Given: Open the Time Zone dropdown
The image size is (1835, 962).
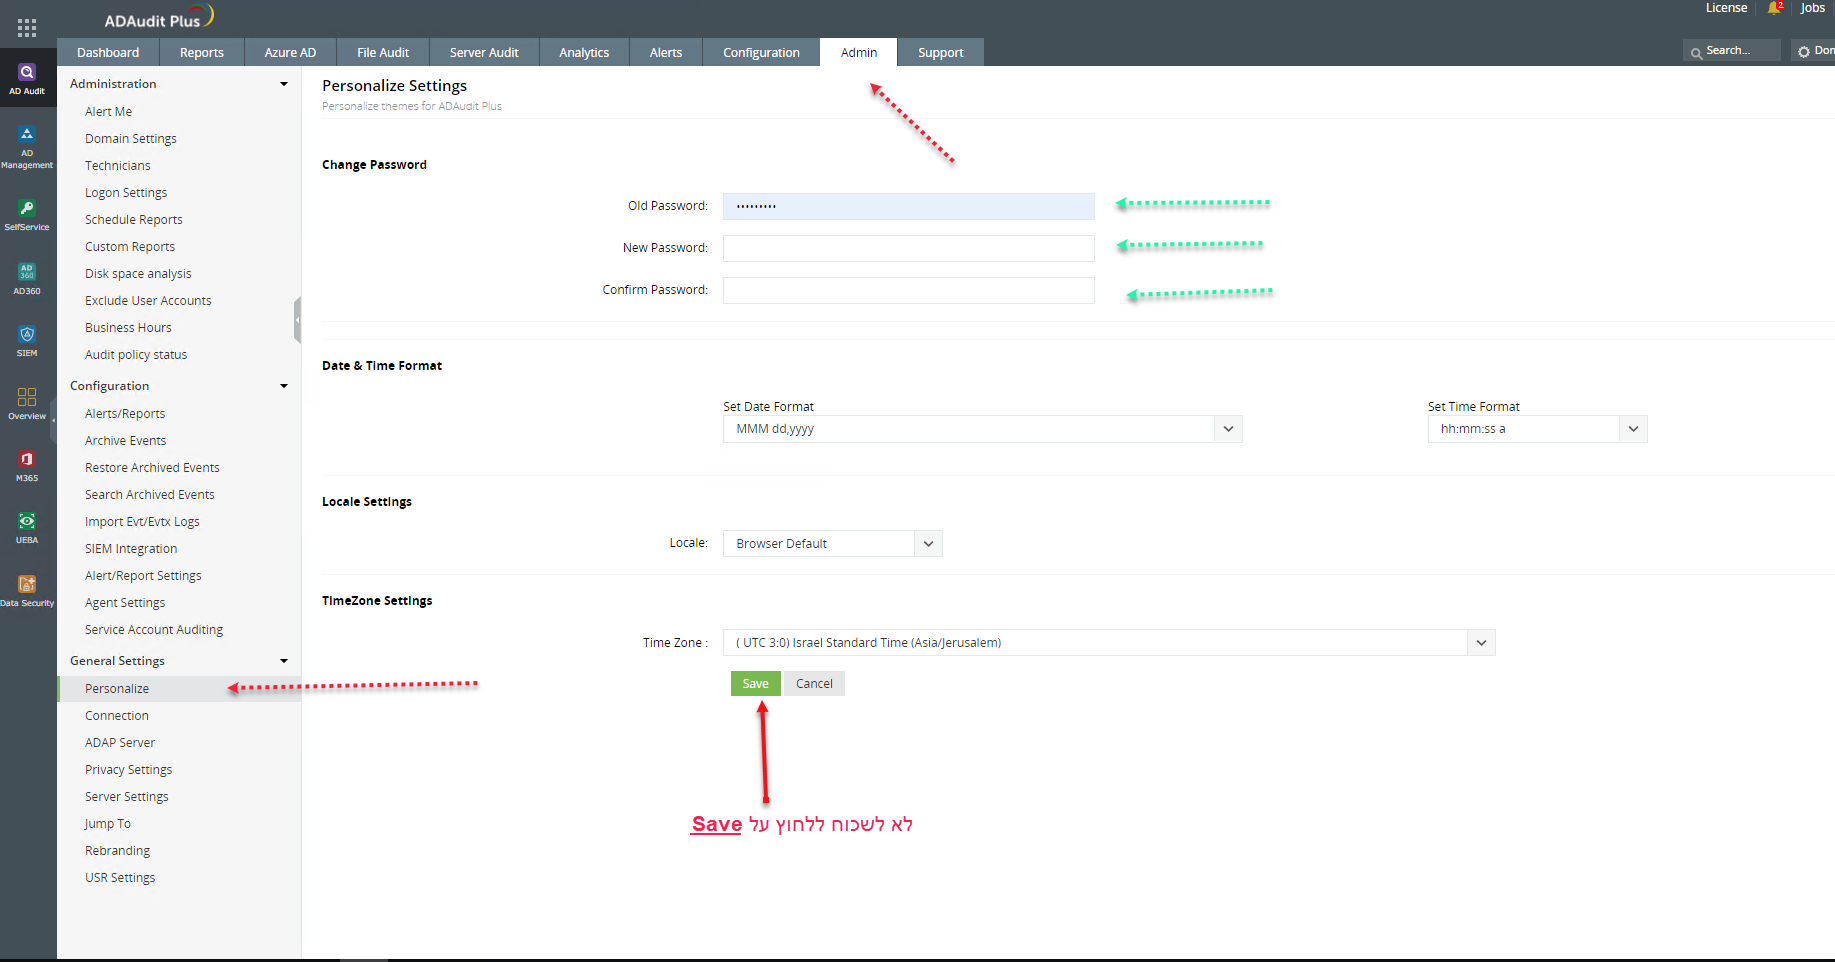Looking at the screenshot, I should (x=1108, y=643).
